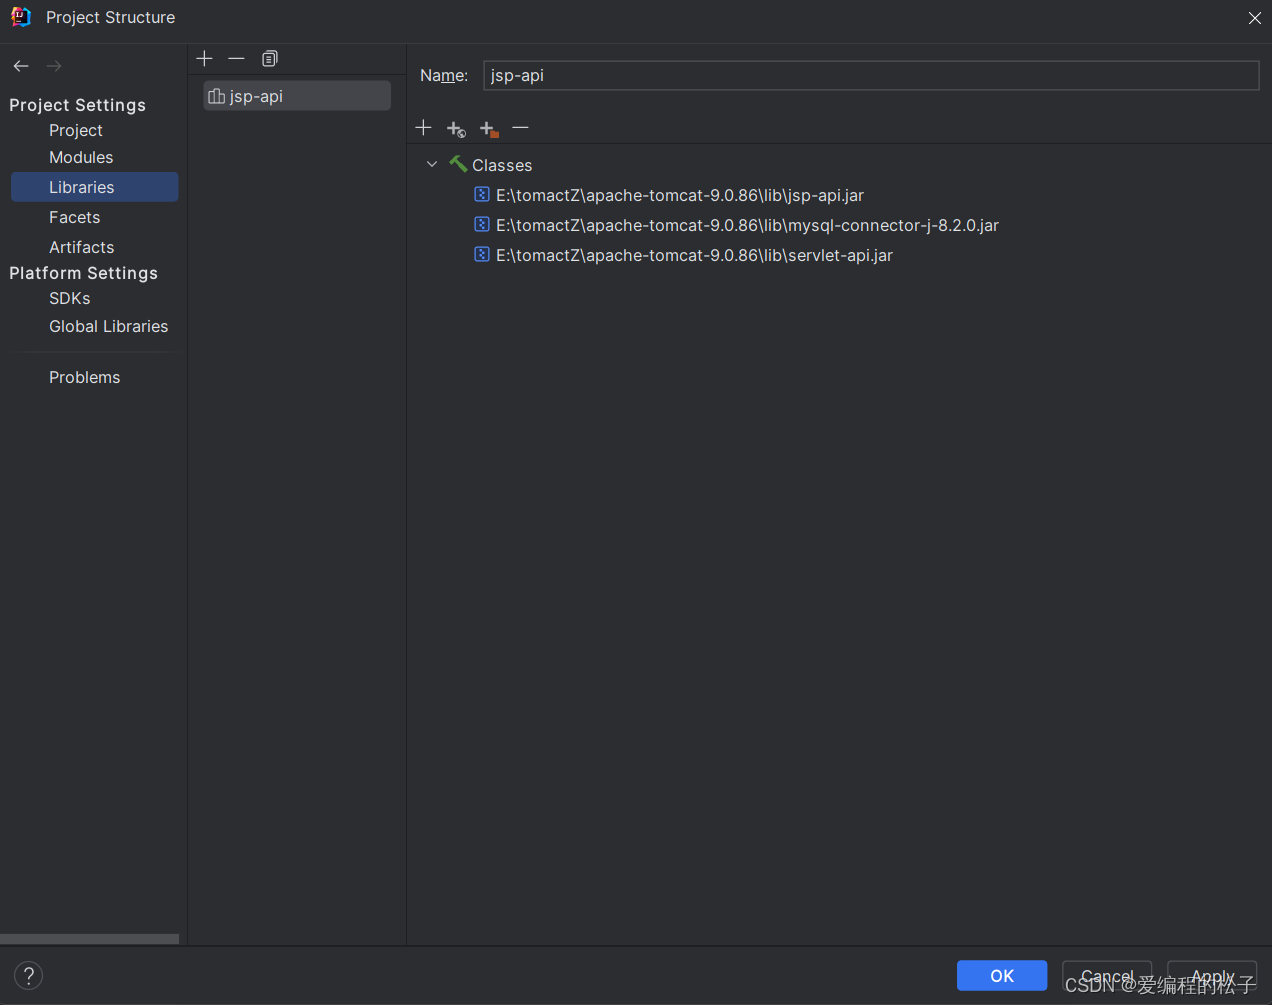Open the Problems page
The height and width of the screenshot is (1005, 1272).
coord(85,377)
